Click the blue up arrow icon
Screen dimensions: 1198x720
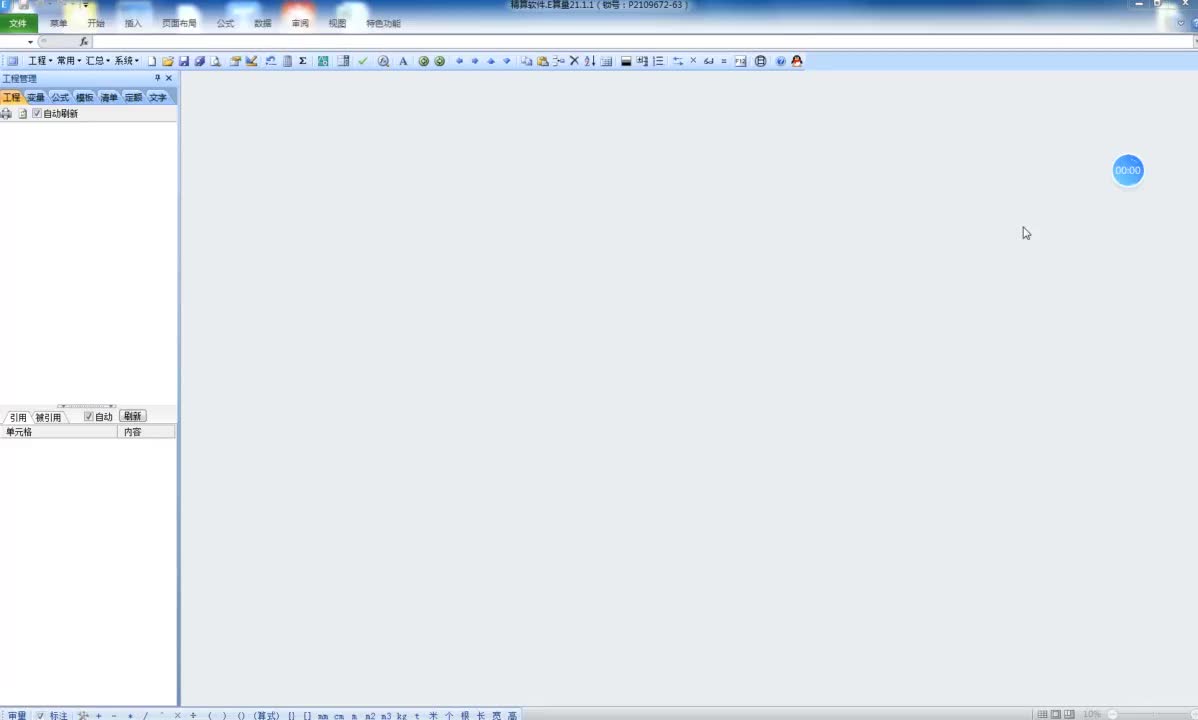point(491,61)
